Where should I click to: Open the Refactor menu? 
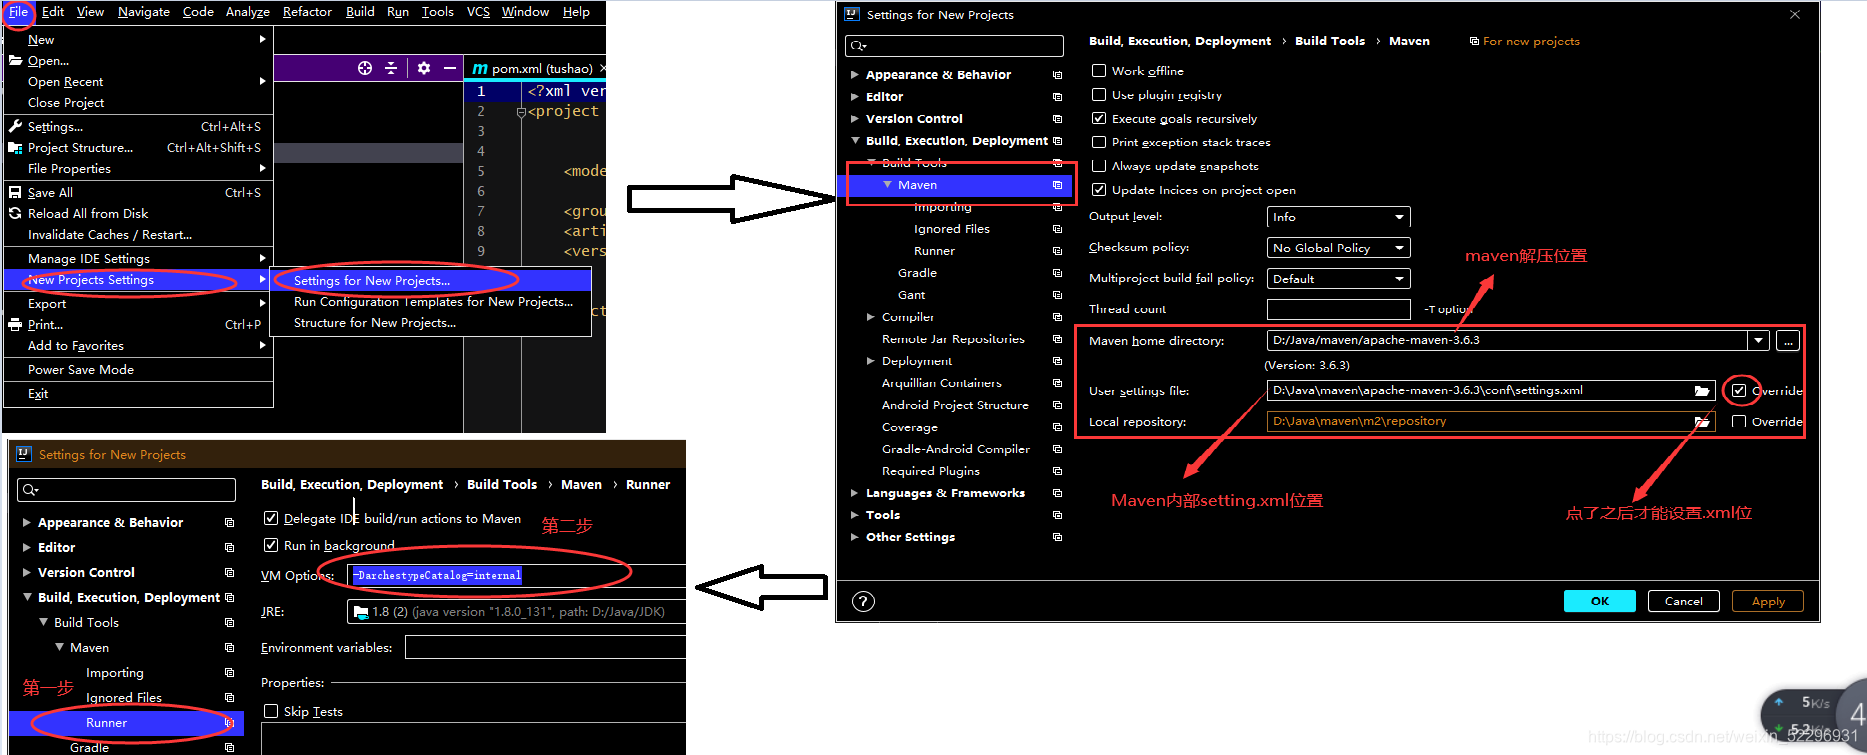pos(307,12)
